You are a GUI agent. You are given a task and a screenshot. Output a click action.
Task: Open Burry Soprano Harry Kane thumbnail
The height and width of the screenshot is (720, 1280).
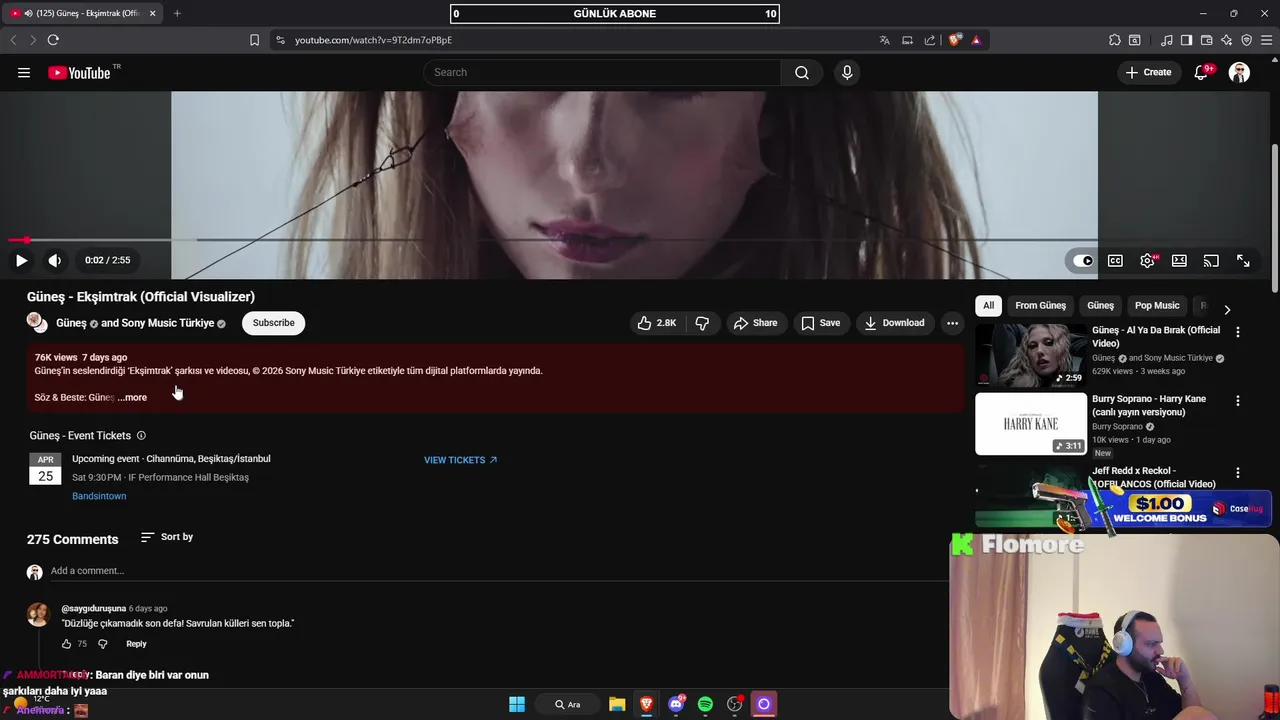pos(1031,424)
